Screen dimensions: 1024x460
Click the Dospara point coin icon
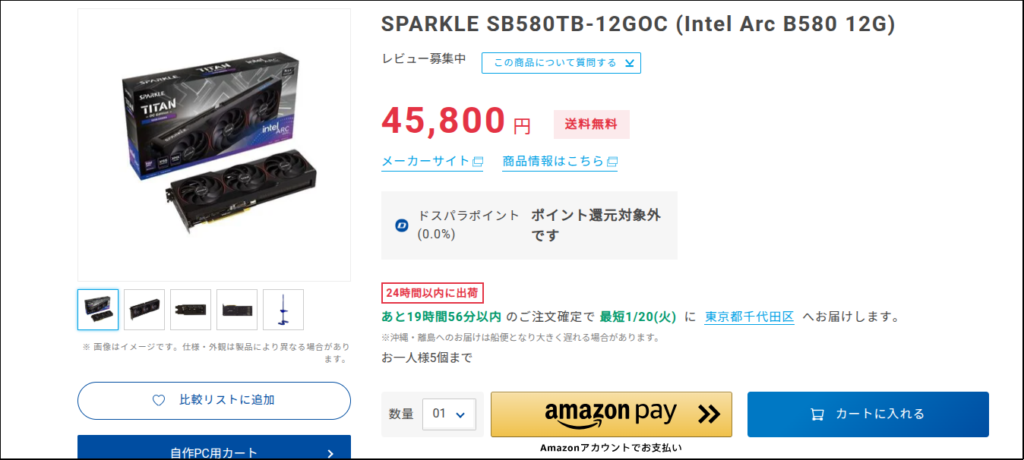[x=402, y=225]
